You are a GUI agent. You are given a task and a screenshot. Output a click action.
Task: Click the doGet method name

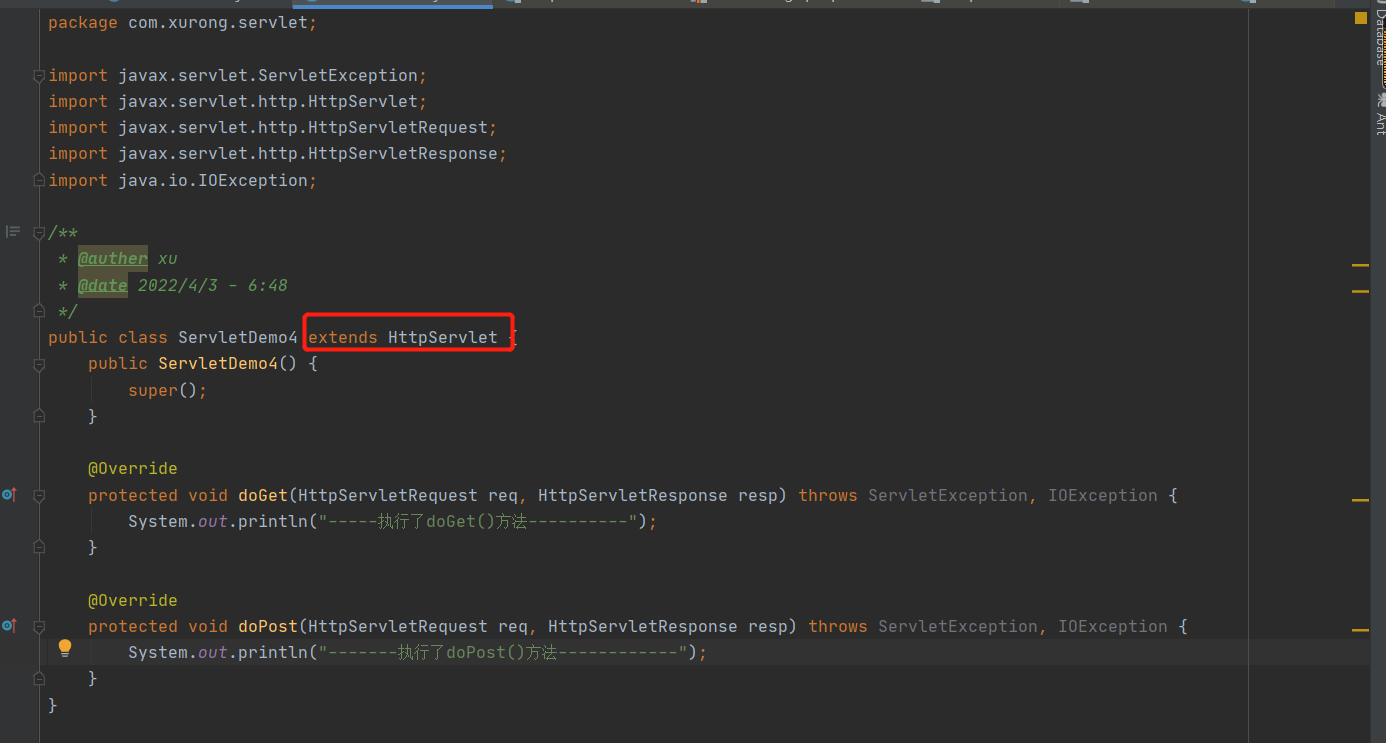point(263,495)
